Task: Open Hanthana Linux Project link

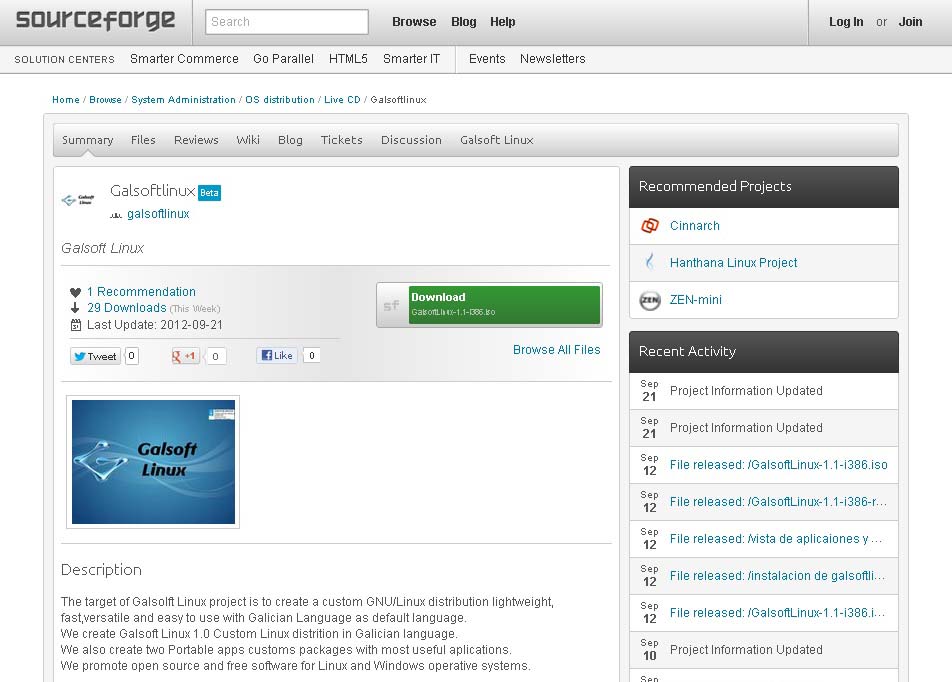Action: point(733,263)
